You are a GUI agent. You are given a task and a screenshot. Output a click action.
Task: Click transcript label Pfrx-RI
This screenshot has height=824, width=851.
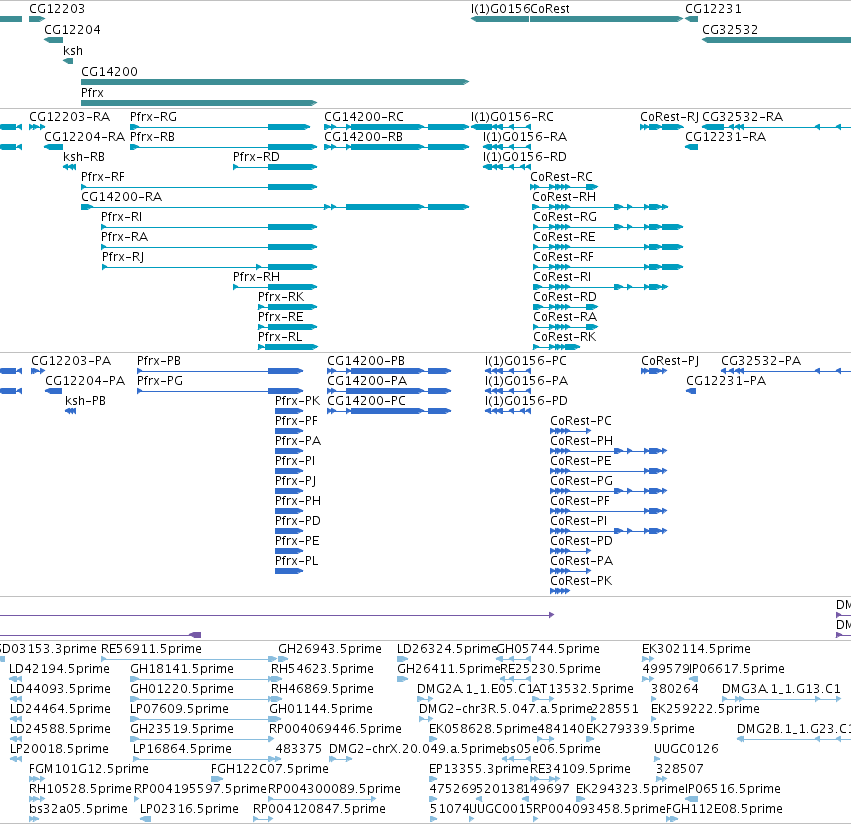tap(122, 217)
